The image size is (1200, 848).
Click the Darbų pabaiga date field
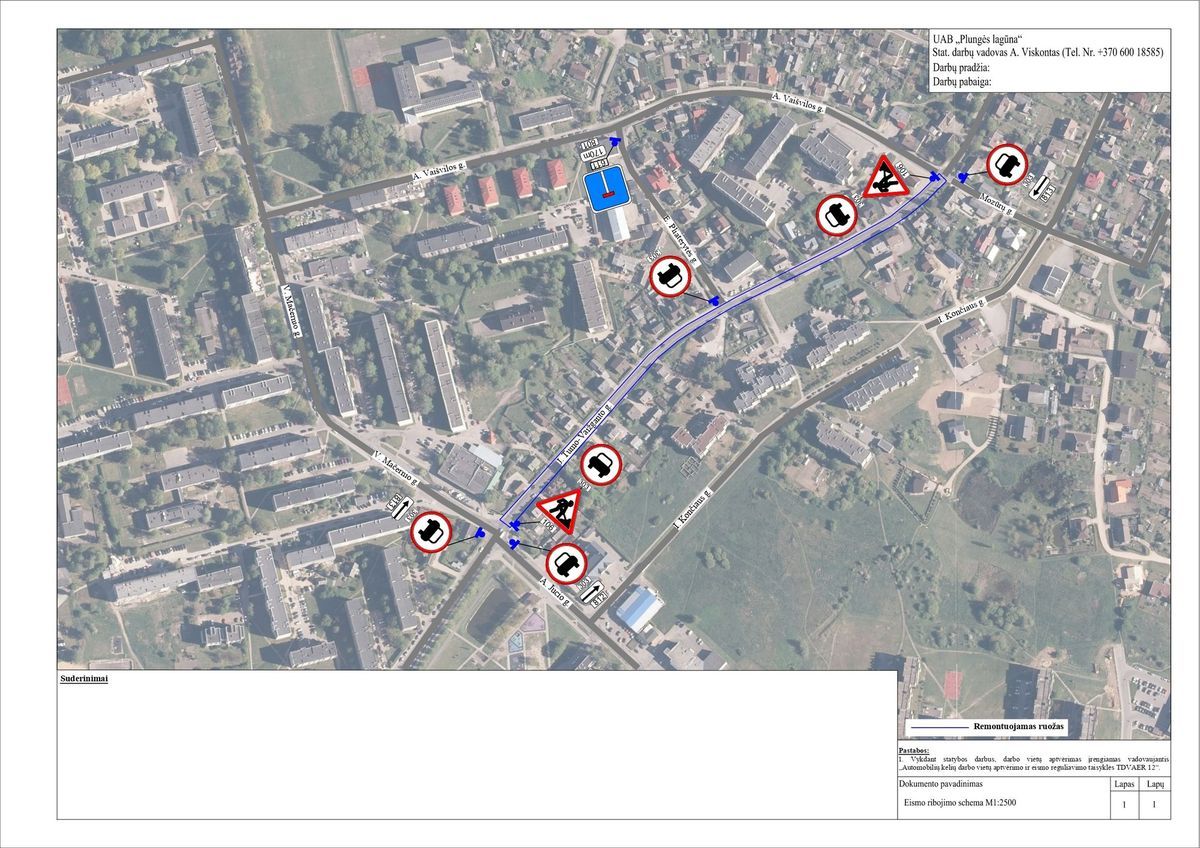961,83
